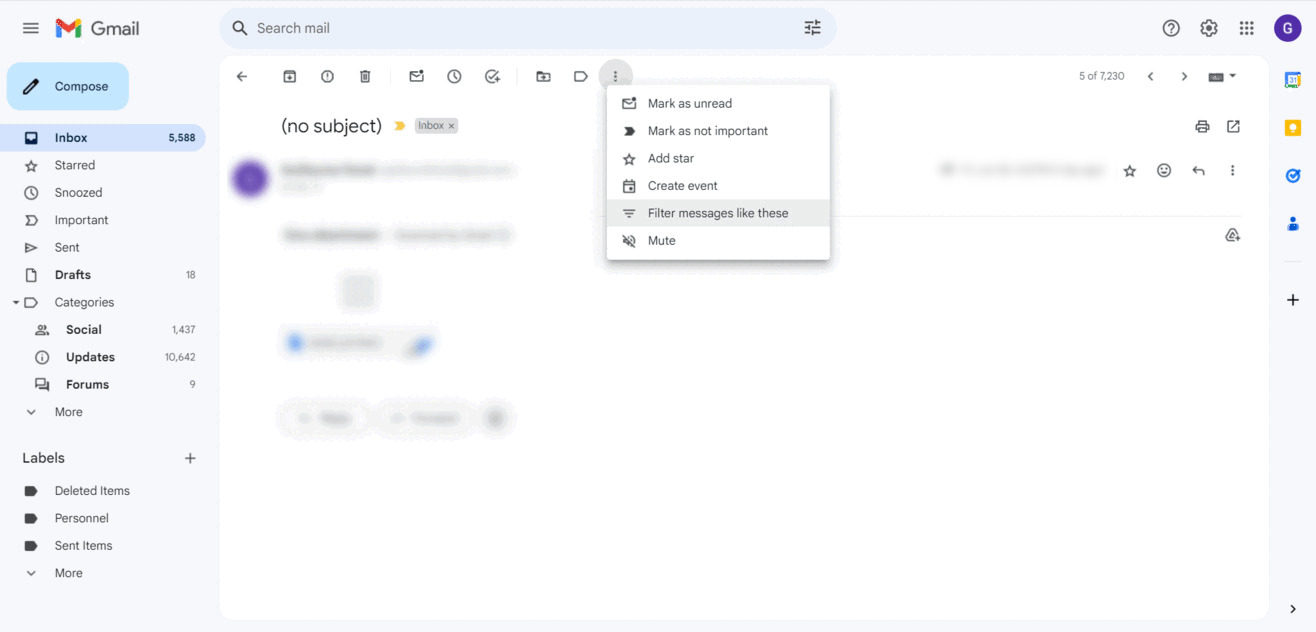Go back to inbox arrow
The height and width of the screenshot is (632, 1316).
coord(242,76)
